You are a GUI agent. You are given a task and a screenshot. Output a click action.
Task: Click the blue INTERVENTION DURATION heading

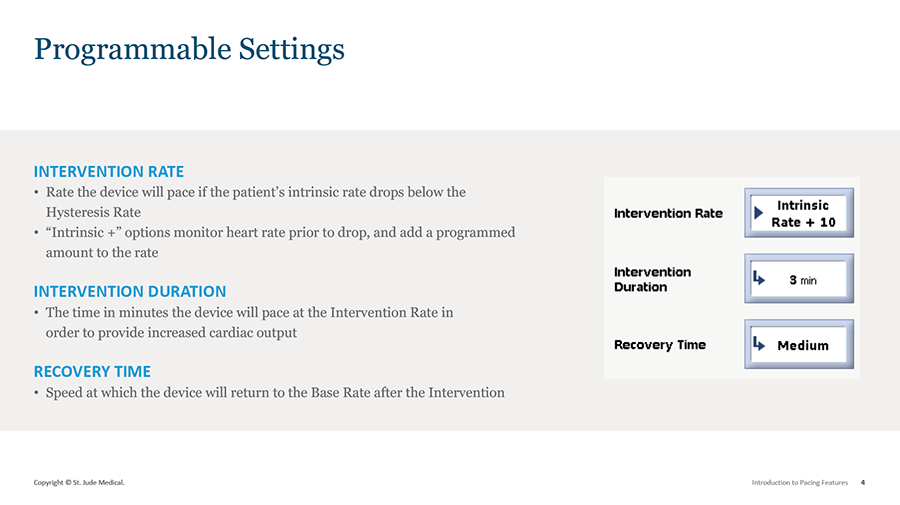coord(130,291)
